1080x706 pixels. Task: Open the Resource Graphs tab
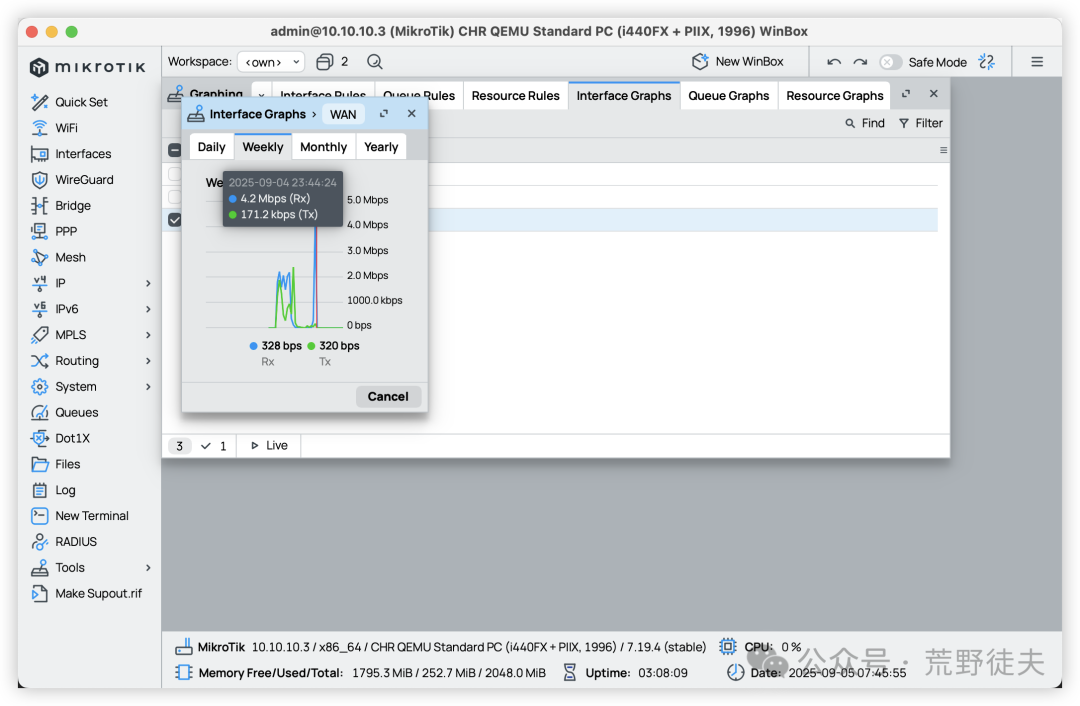pos(835,96)
